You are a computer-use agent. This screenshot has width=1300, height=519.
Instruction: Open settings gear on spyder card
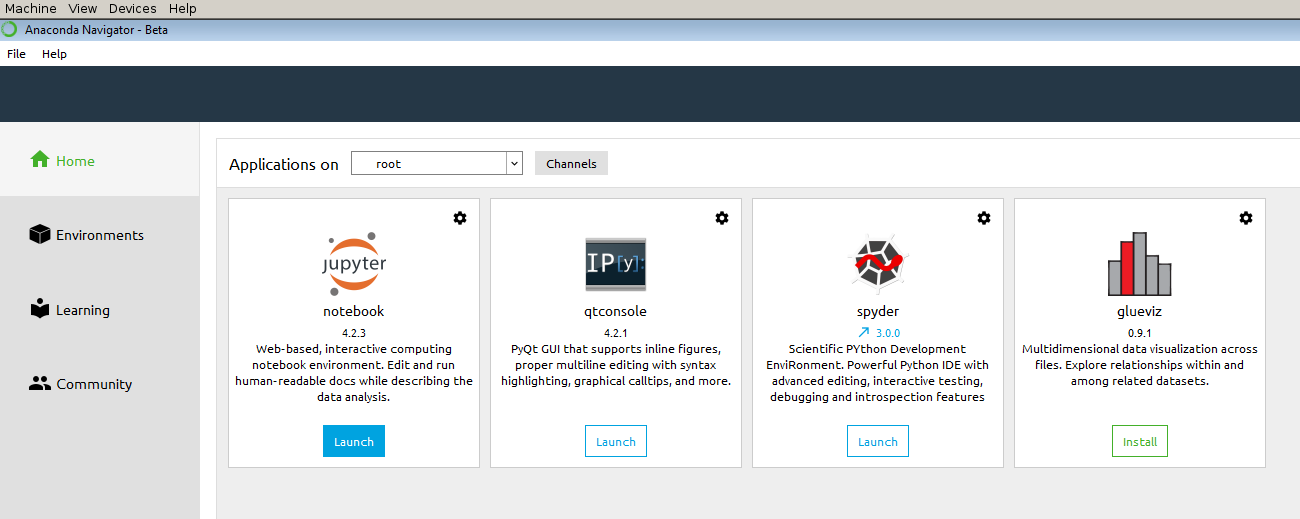coord(984,218)
